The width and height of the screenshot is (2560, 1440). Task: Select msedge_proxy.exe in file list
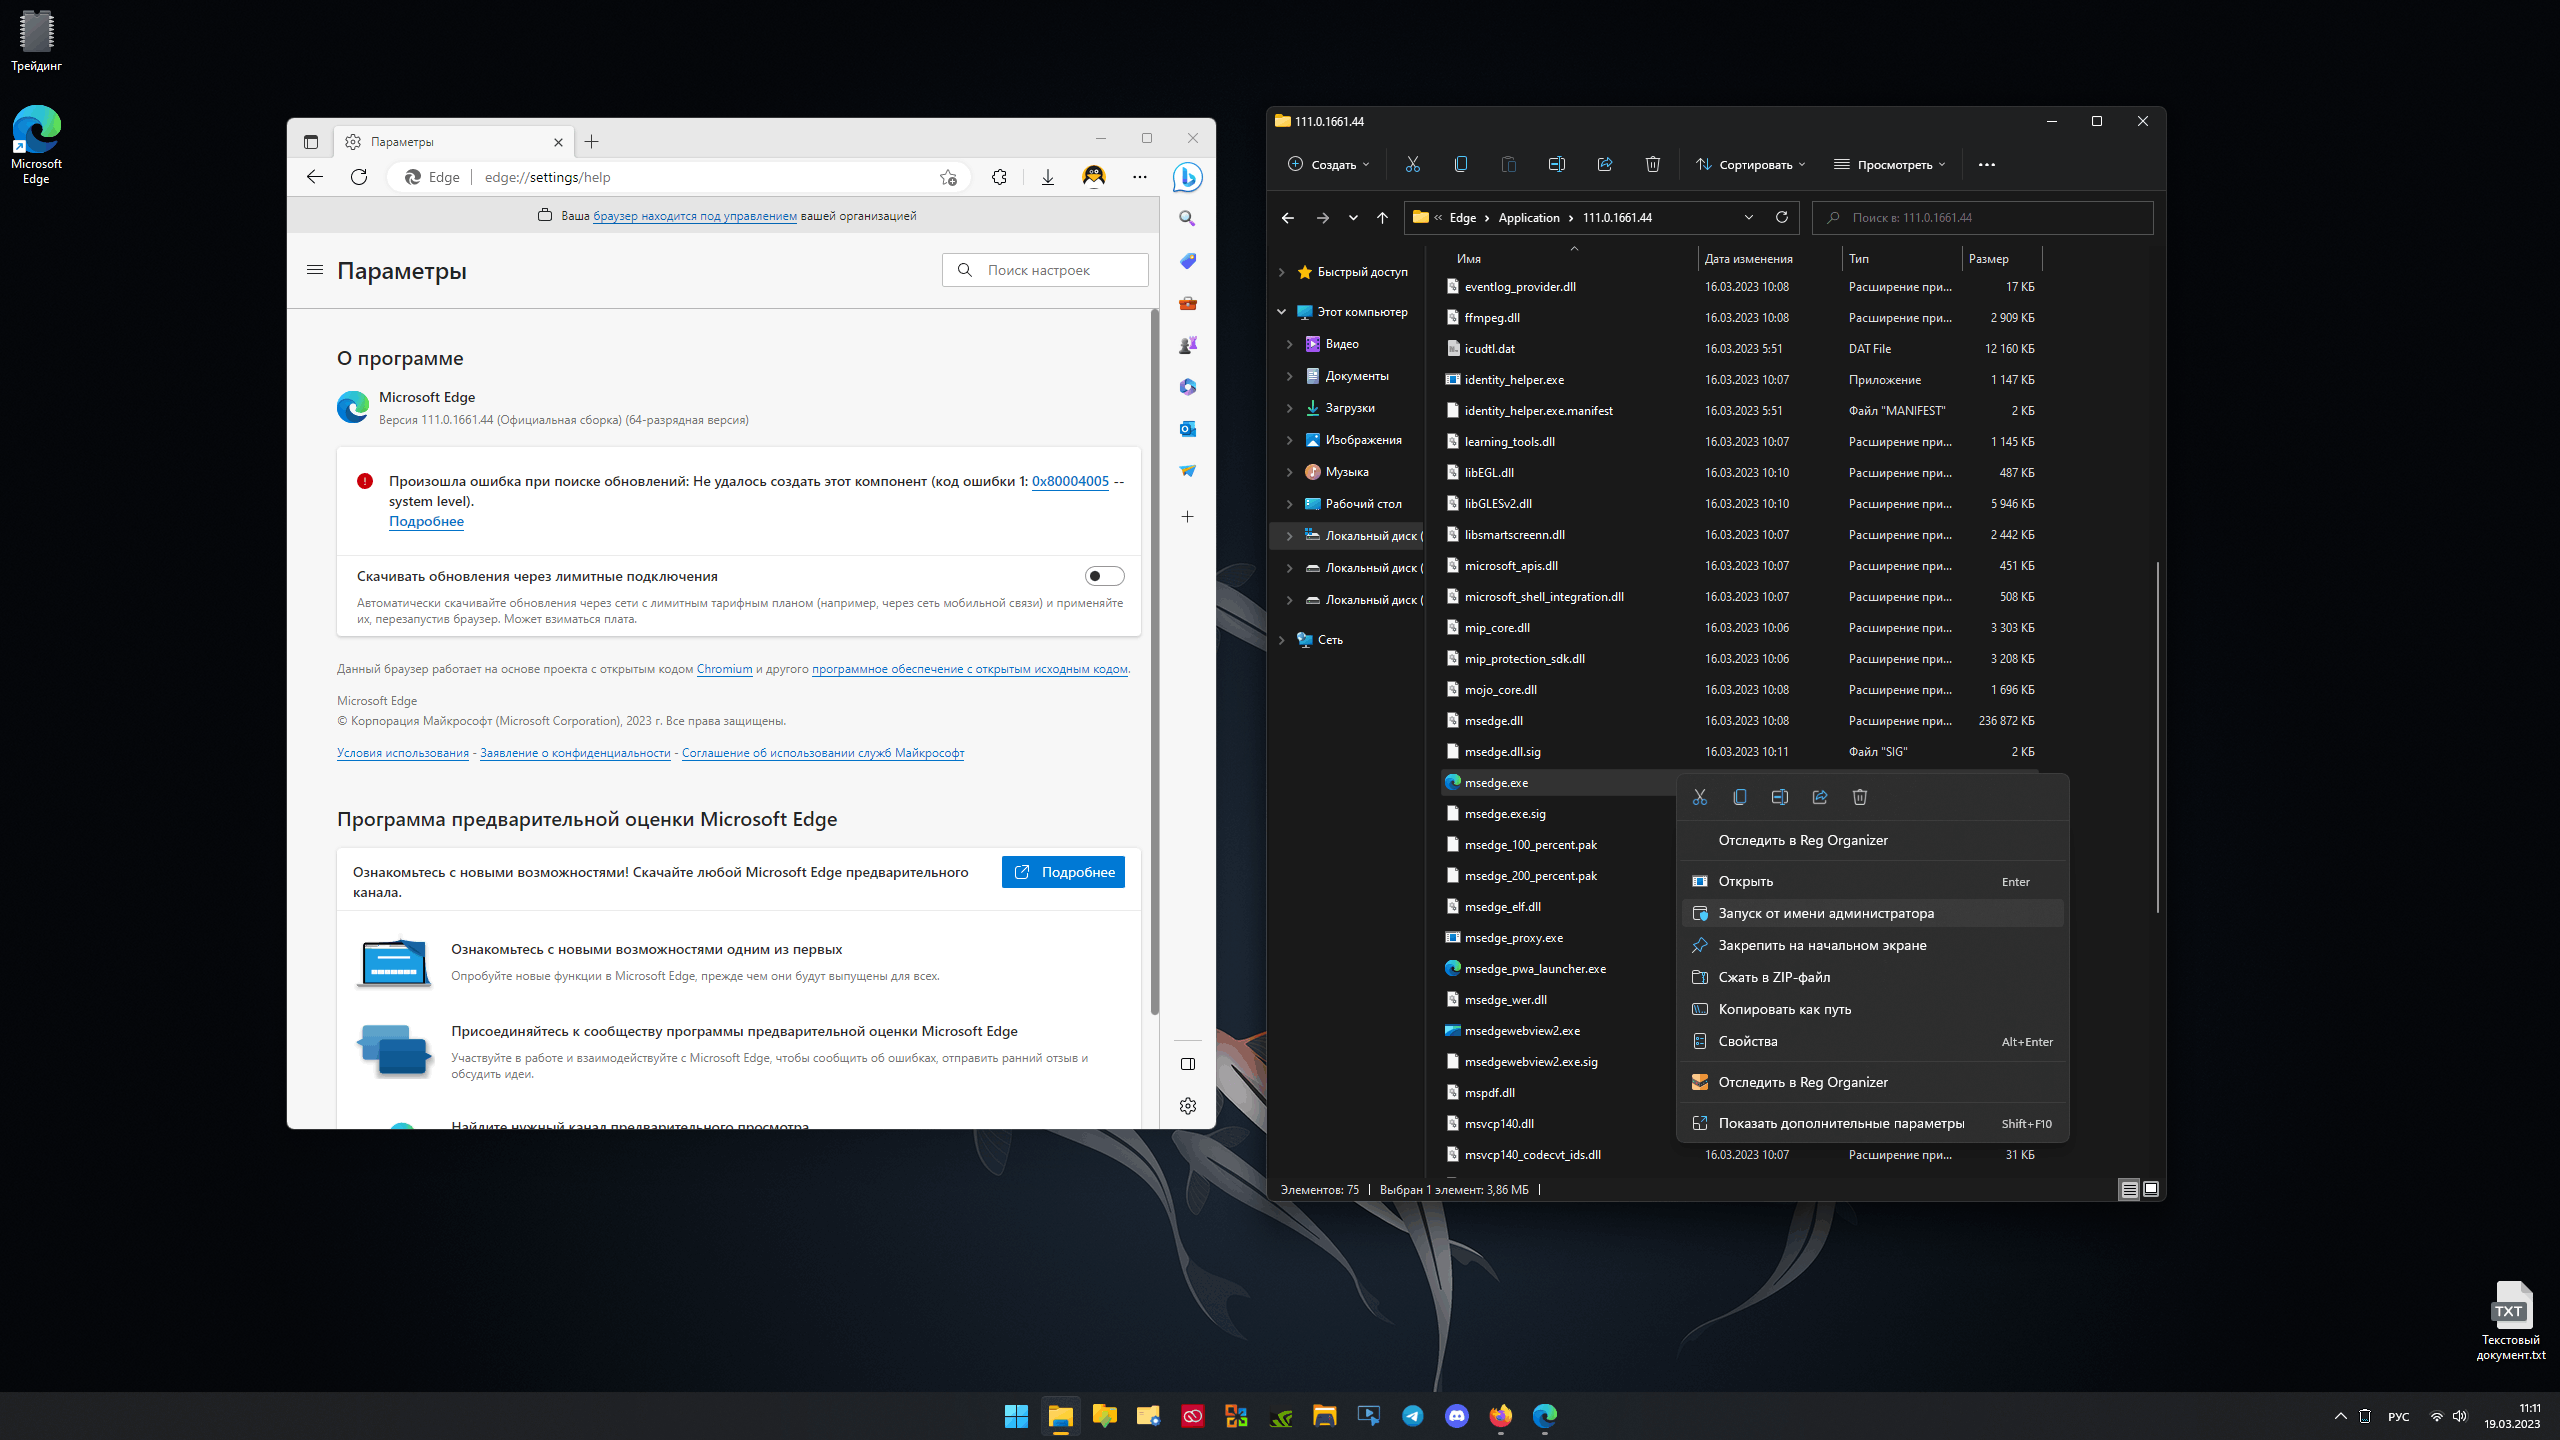[x=1513, y=938]
